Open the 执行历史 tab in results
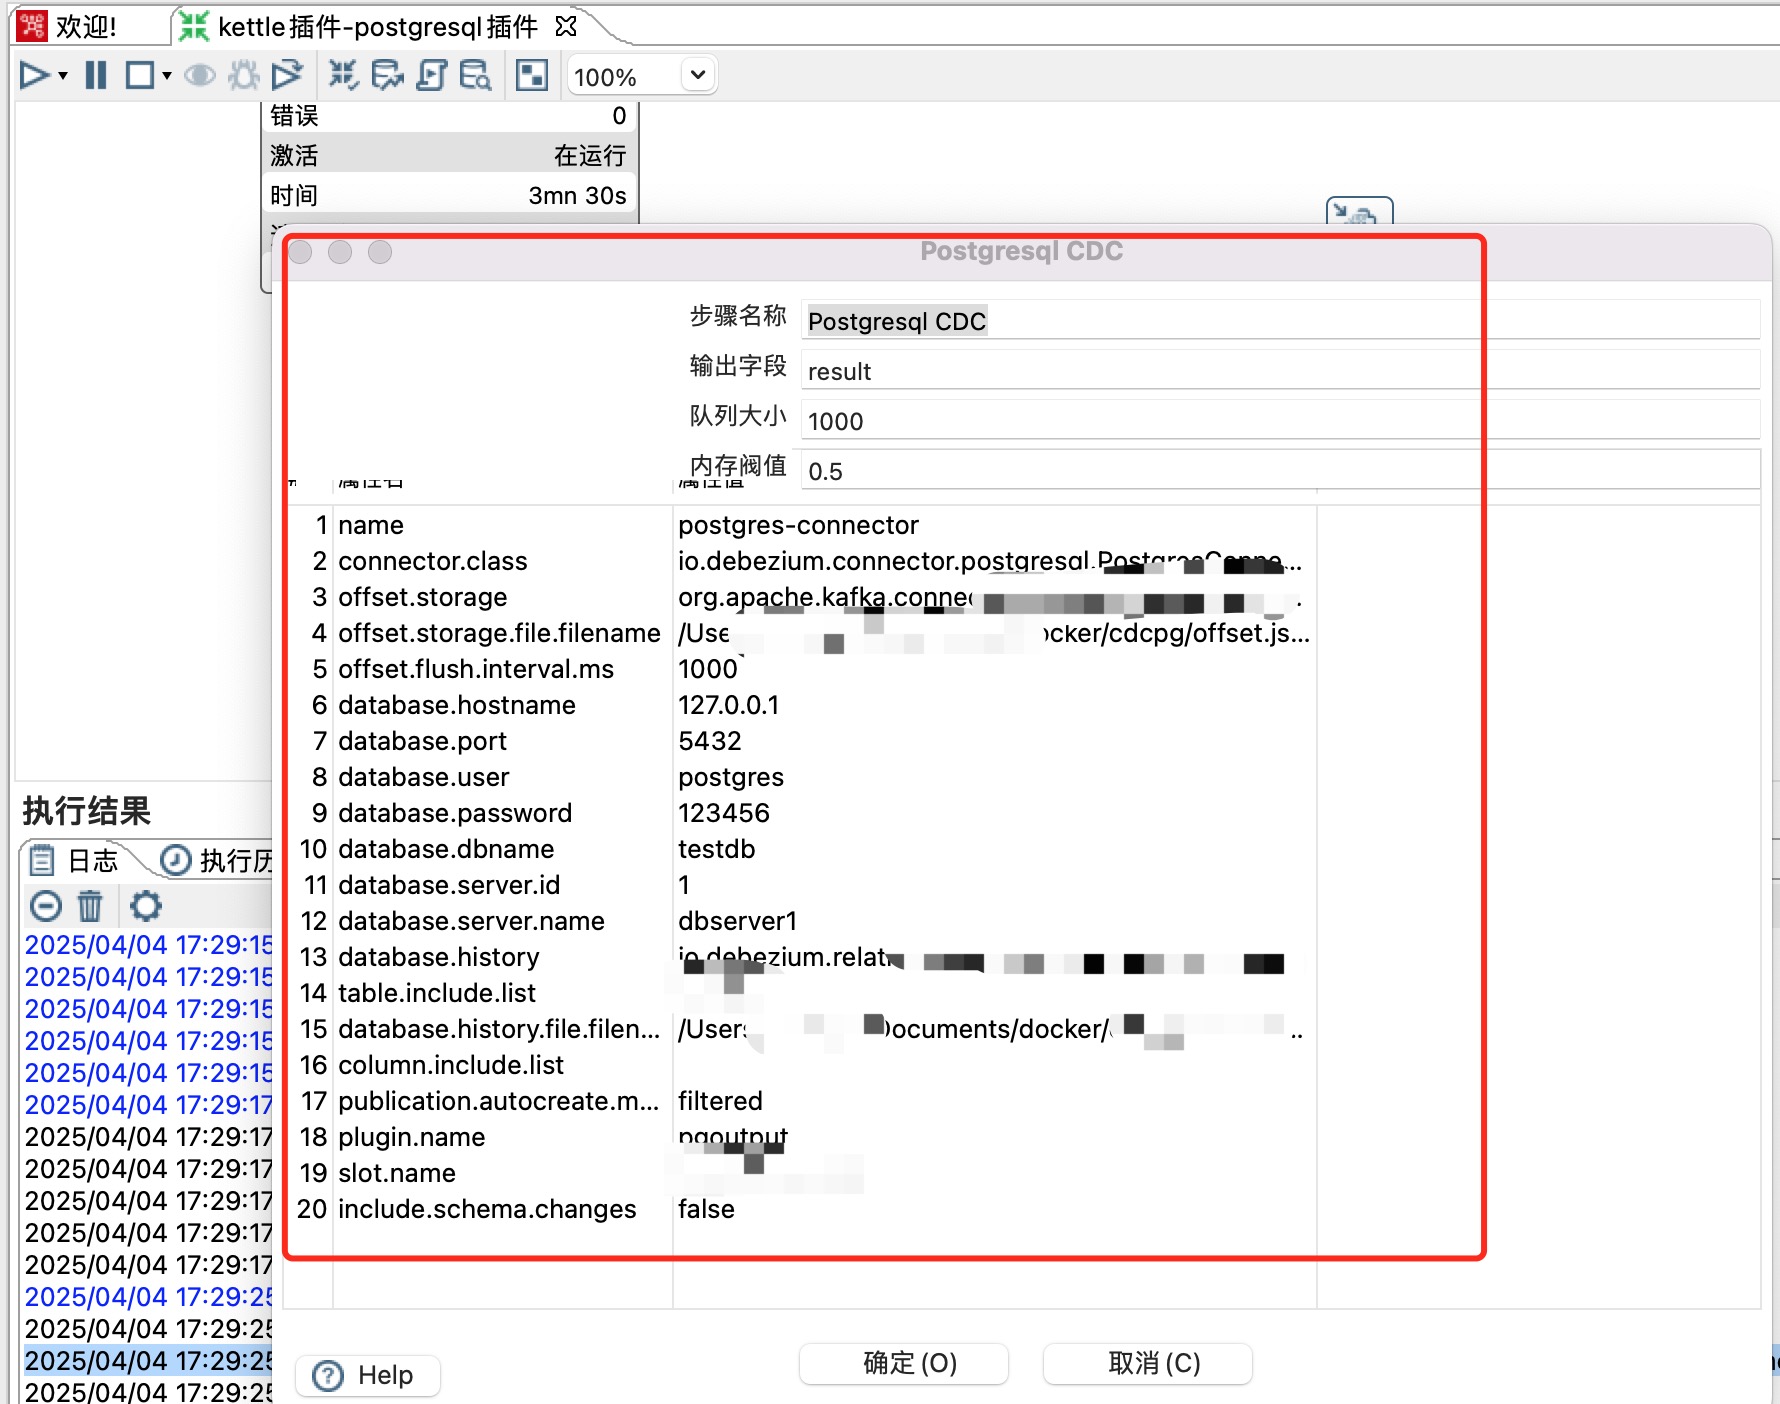1780x1404 pixels. tap(218, 860)
